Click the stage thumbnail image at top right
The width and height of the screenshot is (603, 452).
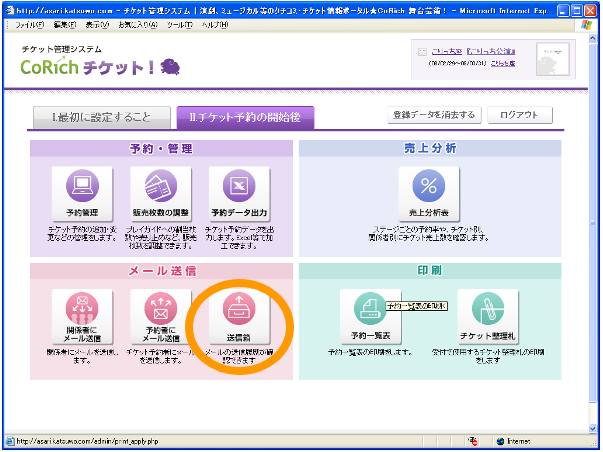(555, 60)
